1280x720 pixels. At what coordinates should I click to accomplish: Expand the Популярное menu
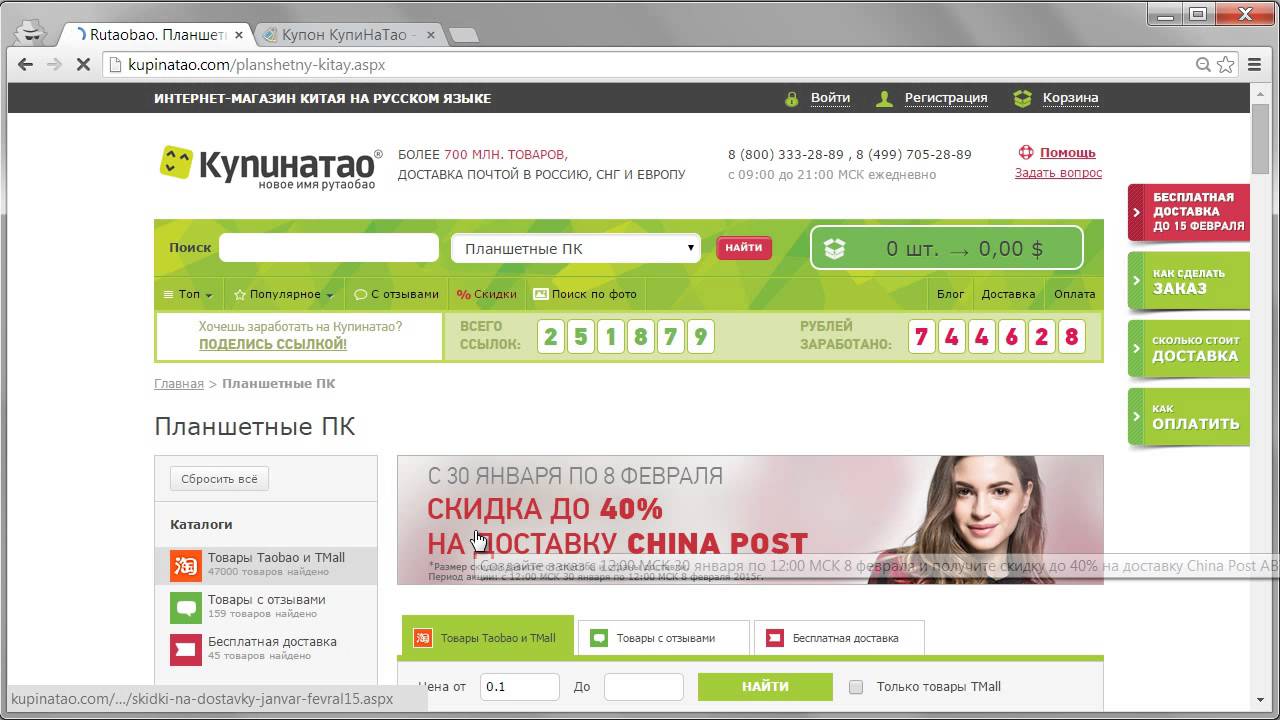tap(283, 294)
